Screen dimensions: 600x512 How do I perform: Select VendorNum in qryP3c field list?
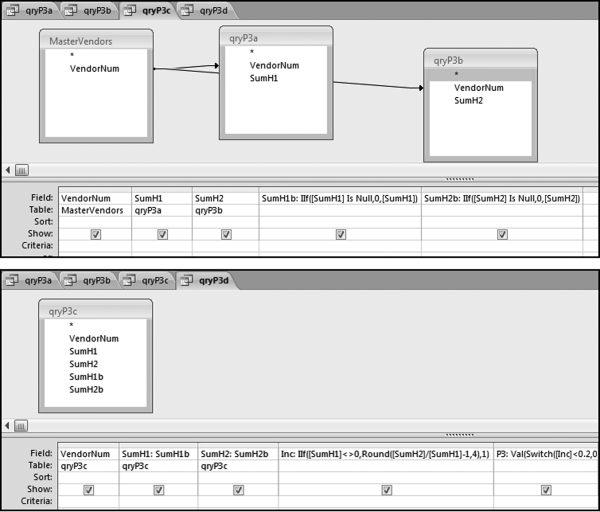94,339
